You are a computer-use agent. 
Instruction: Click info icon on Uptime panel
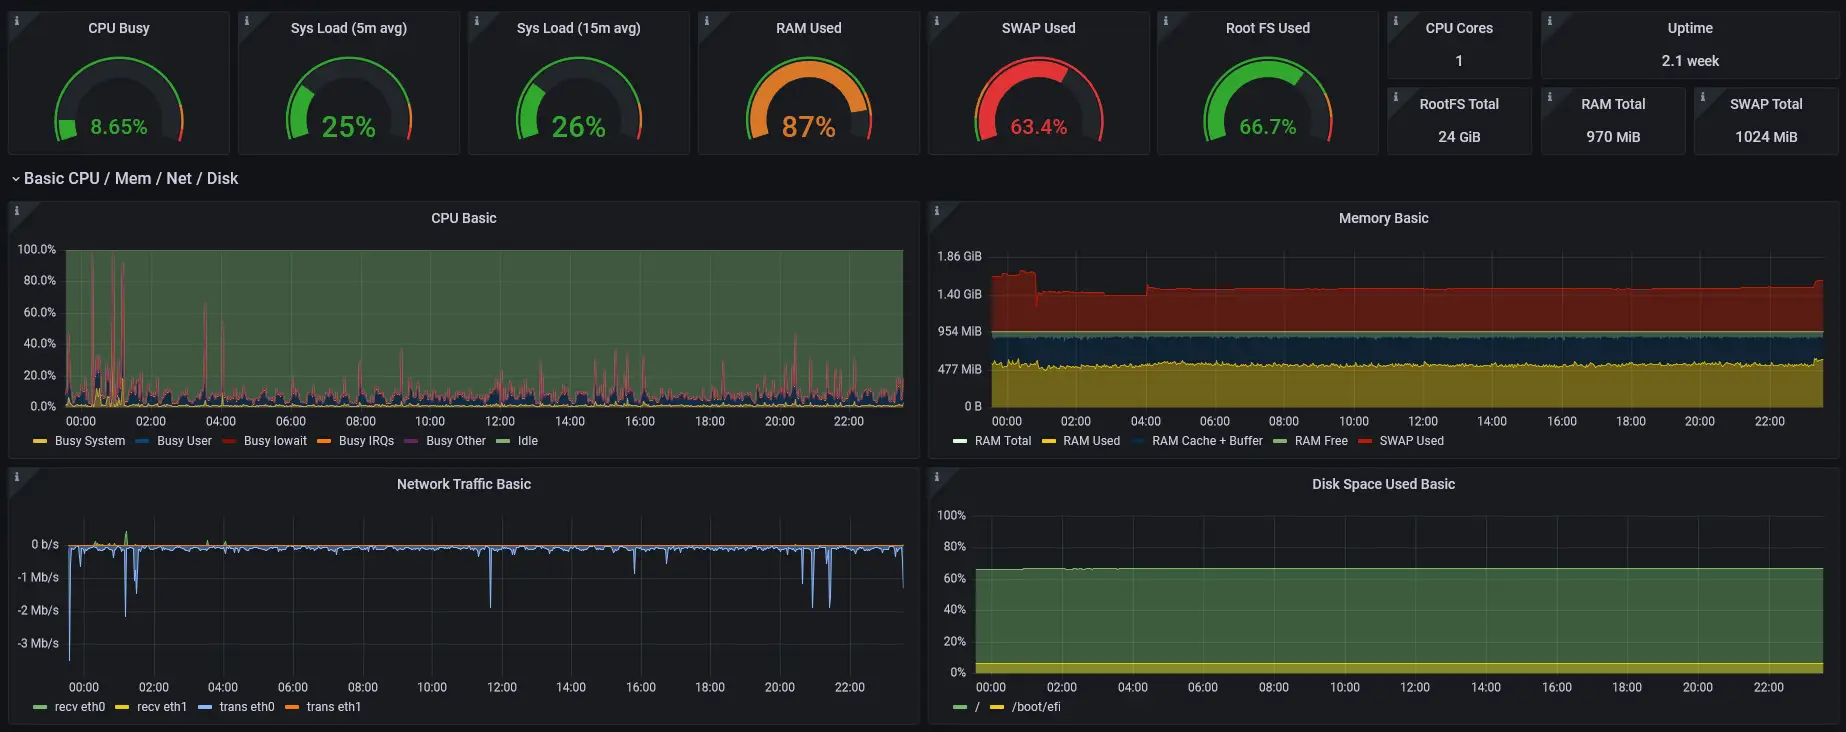click(1550, 20)
